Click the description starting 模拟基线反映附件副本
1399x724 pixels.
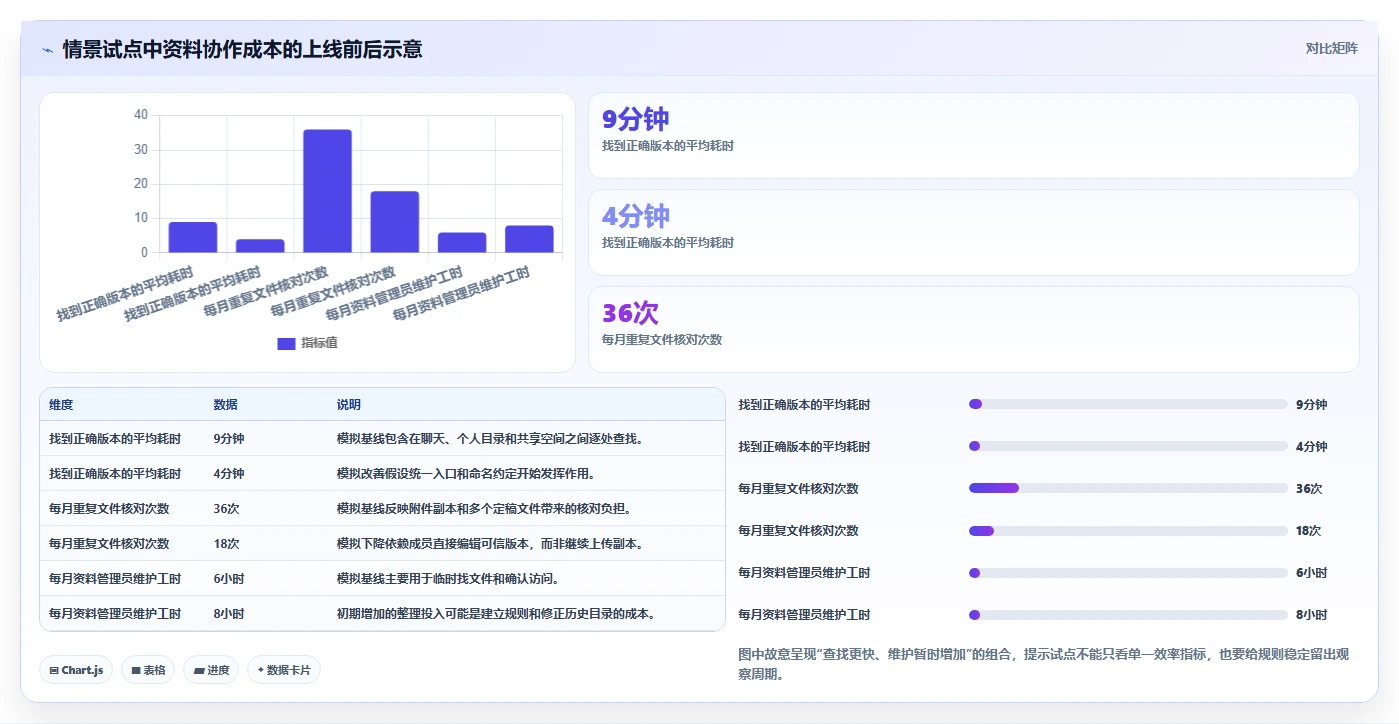483,508
